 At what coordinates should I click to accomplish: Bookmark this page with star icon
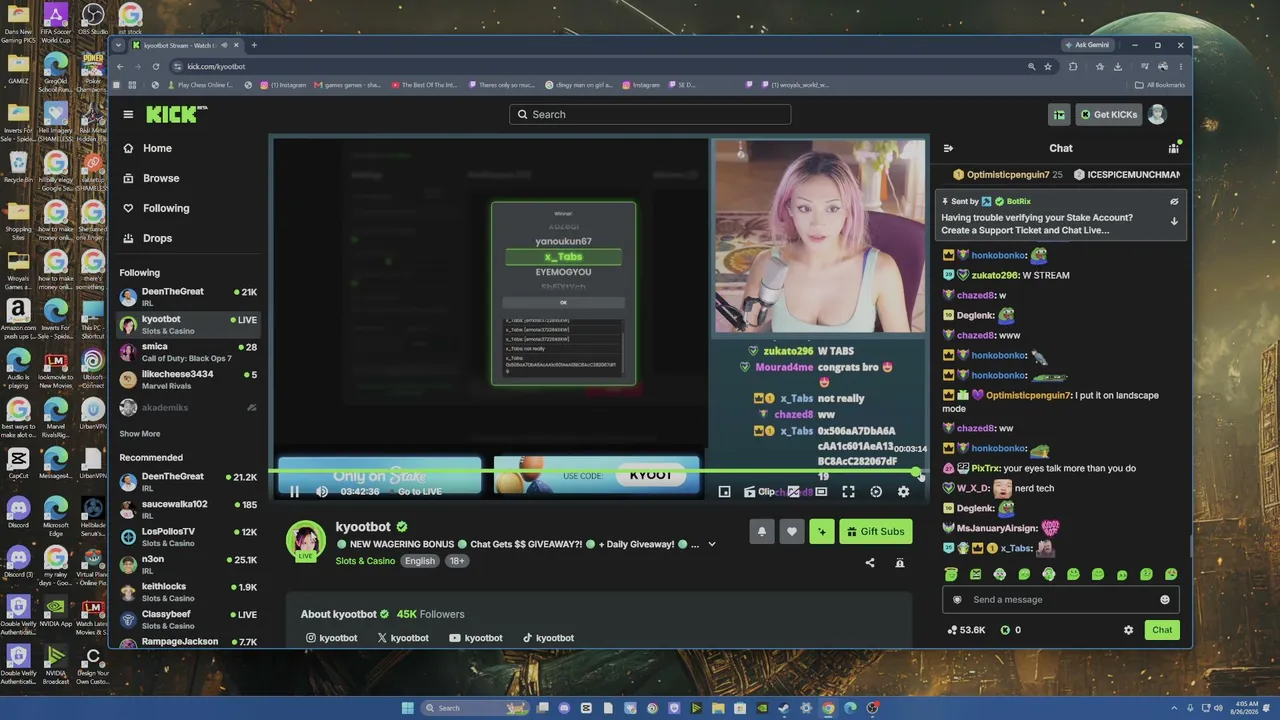click(1048, 67)
